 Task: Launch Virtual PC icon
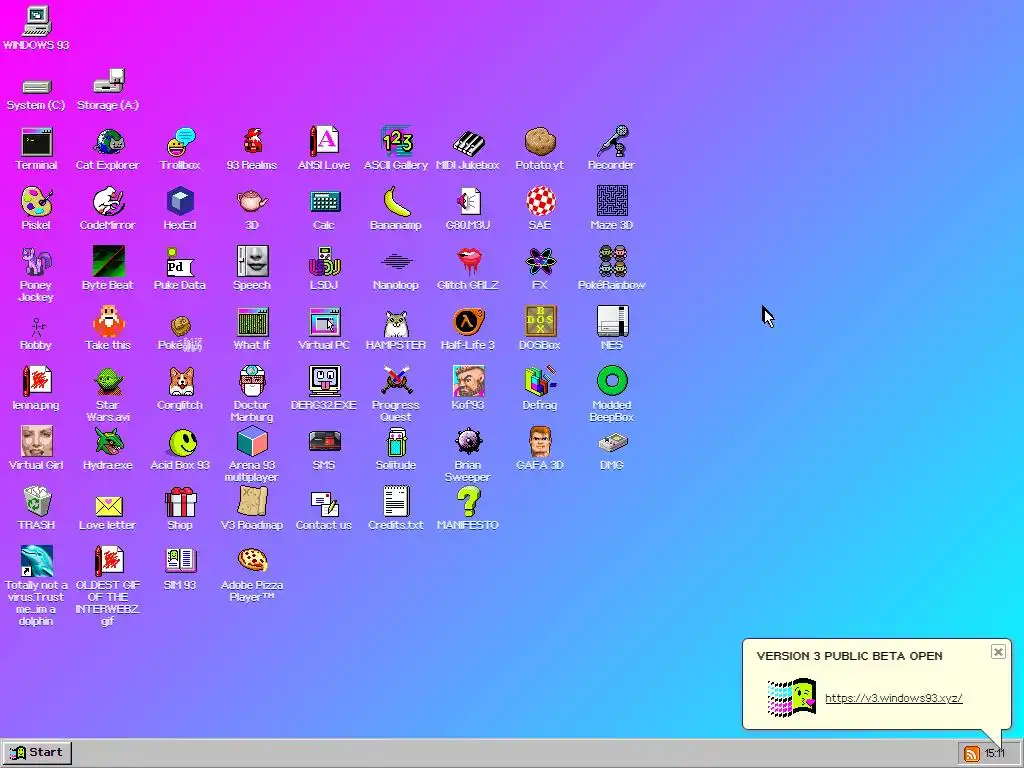(x=324, y=321)
